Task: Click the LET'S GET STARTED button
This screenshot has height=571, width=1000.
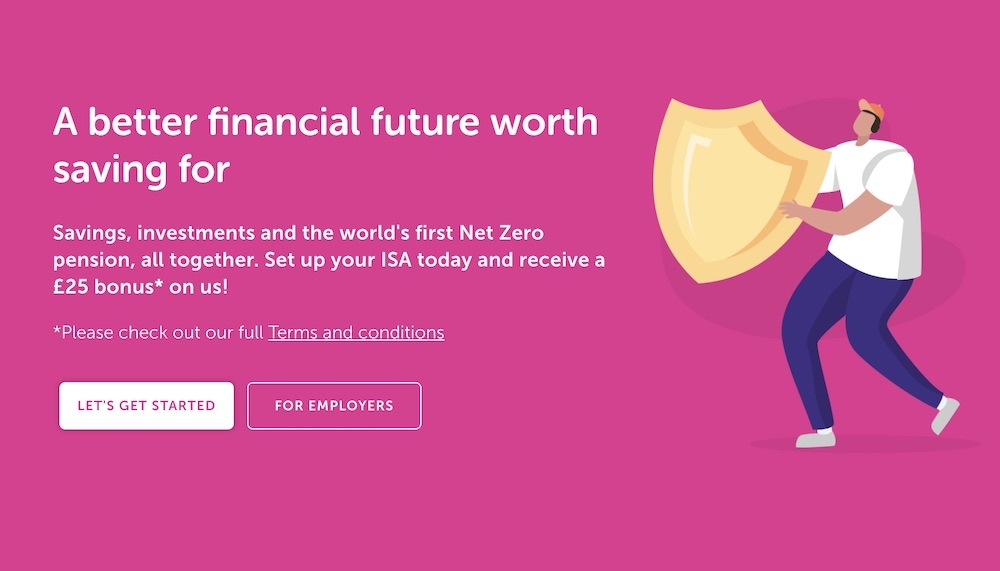Action: [x=146, y=406]
